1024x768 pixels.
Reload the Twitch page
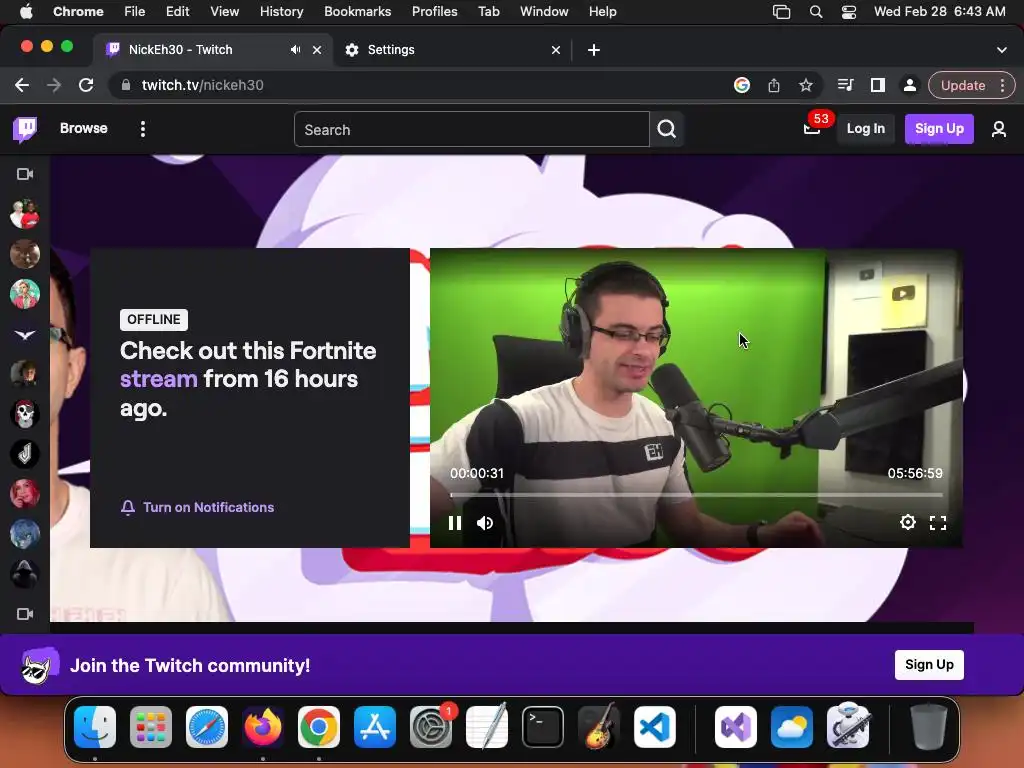[x=86, y=86]
